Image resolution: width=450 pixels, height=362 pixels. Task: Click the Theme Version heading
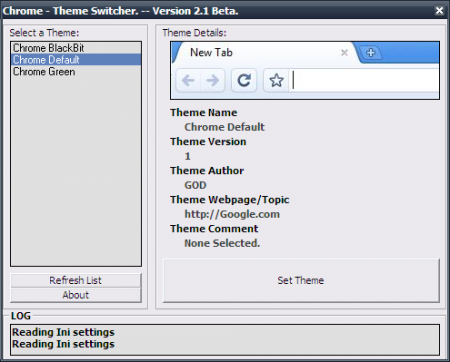[x=208, y=142]
